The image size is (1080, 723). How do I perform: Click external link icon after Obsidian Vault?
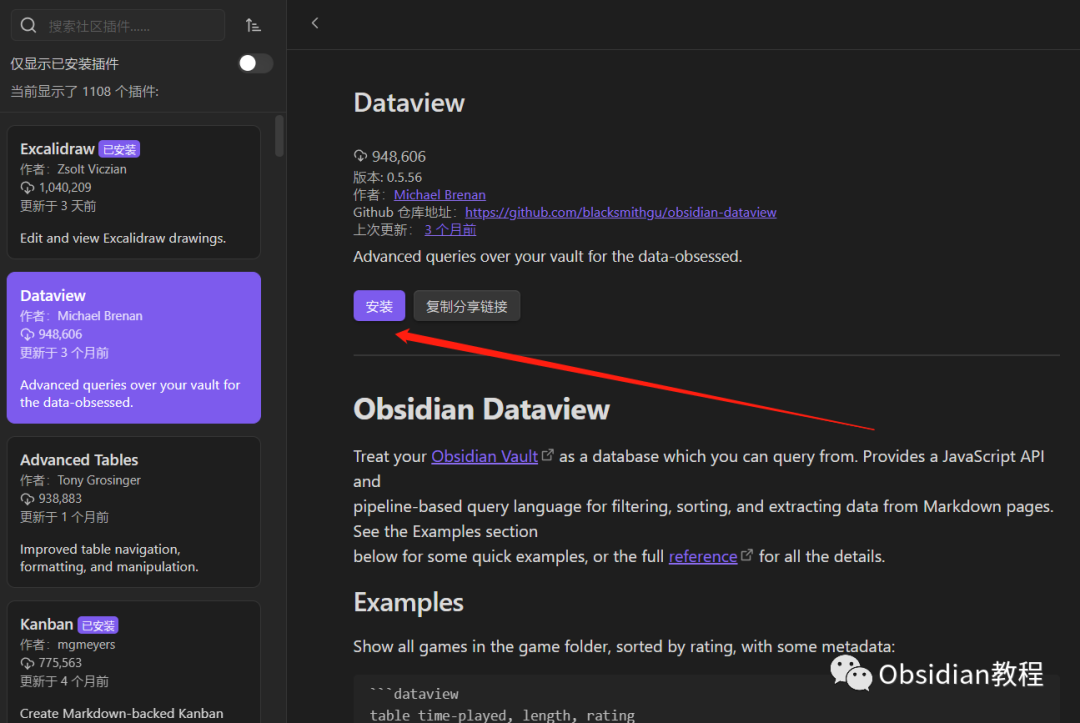[548, 455]
